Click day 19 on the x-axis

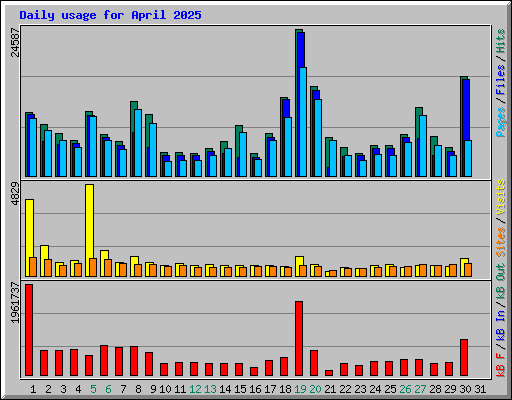coord(300,389)
